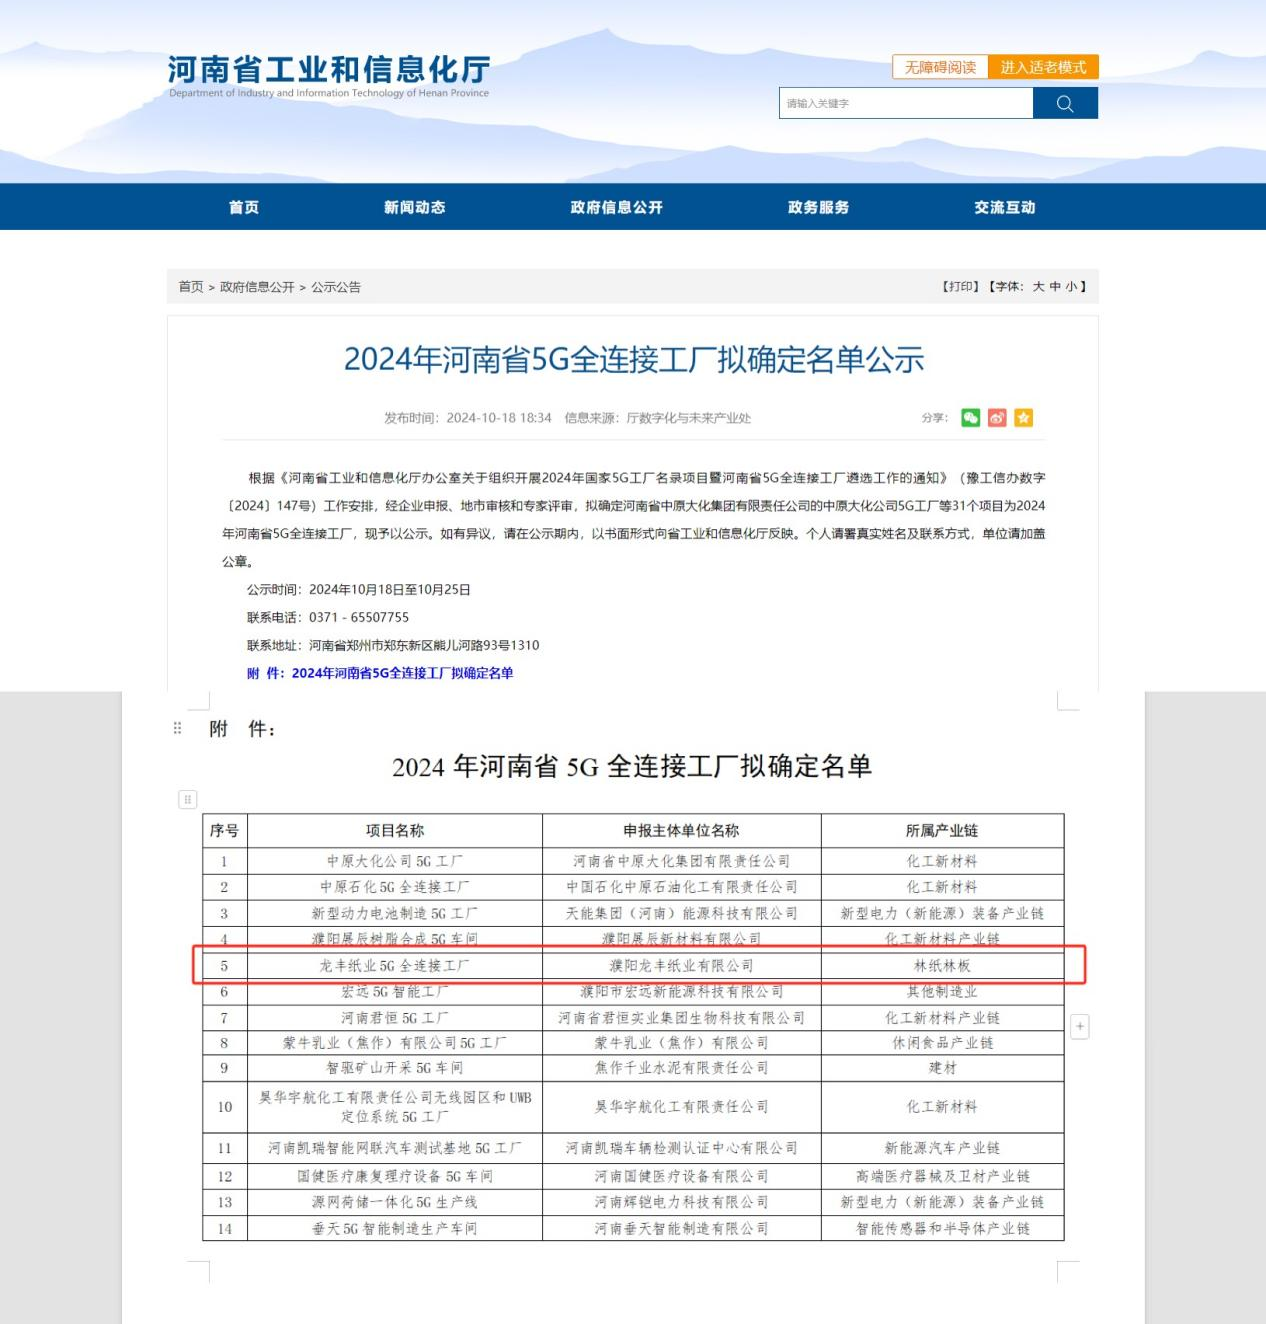
Task: Set font size to 大 (large)
Action: [x=1038, y=287]
